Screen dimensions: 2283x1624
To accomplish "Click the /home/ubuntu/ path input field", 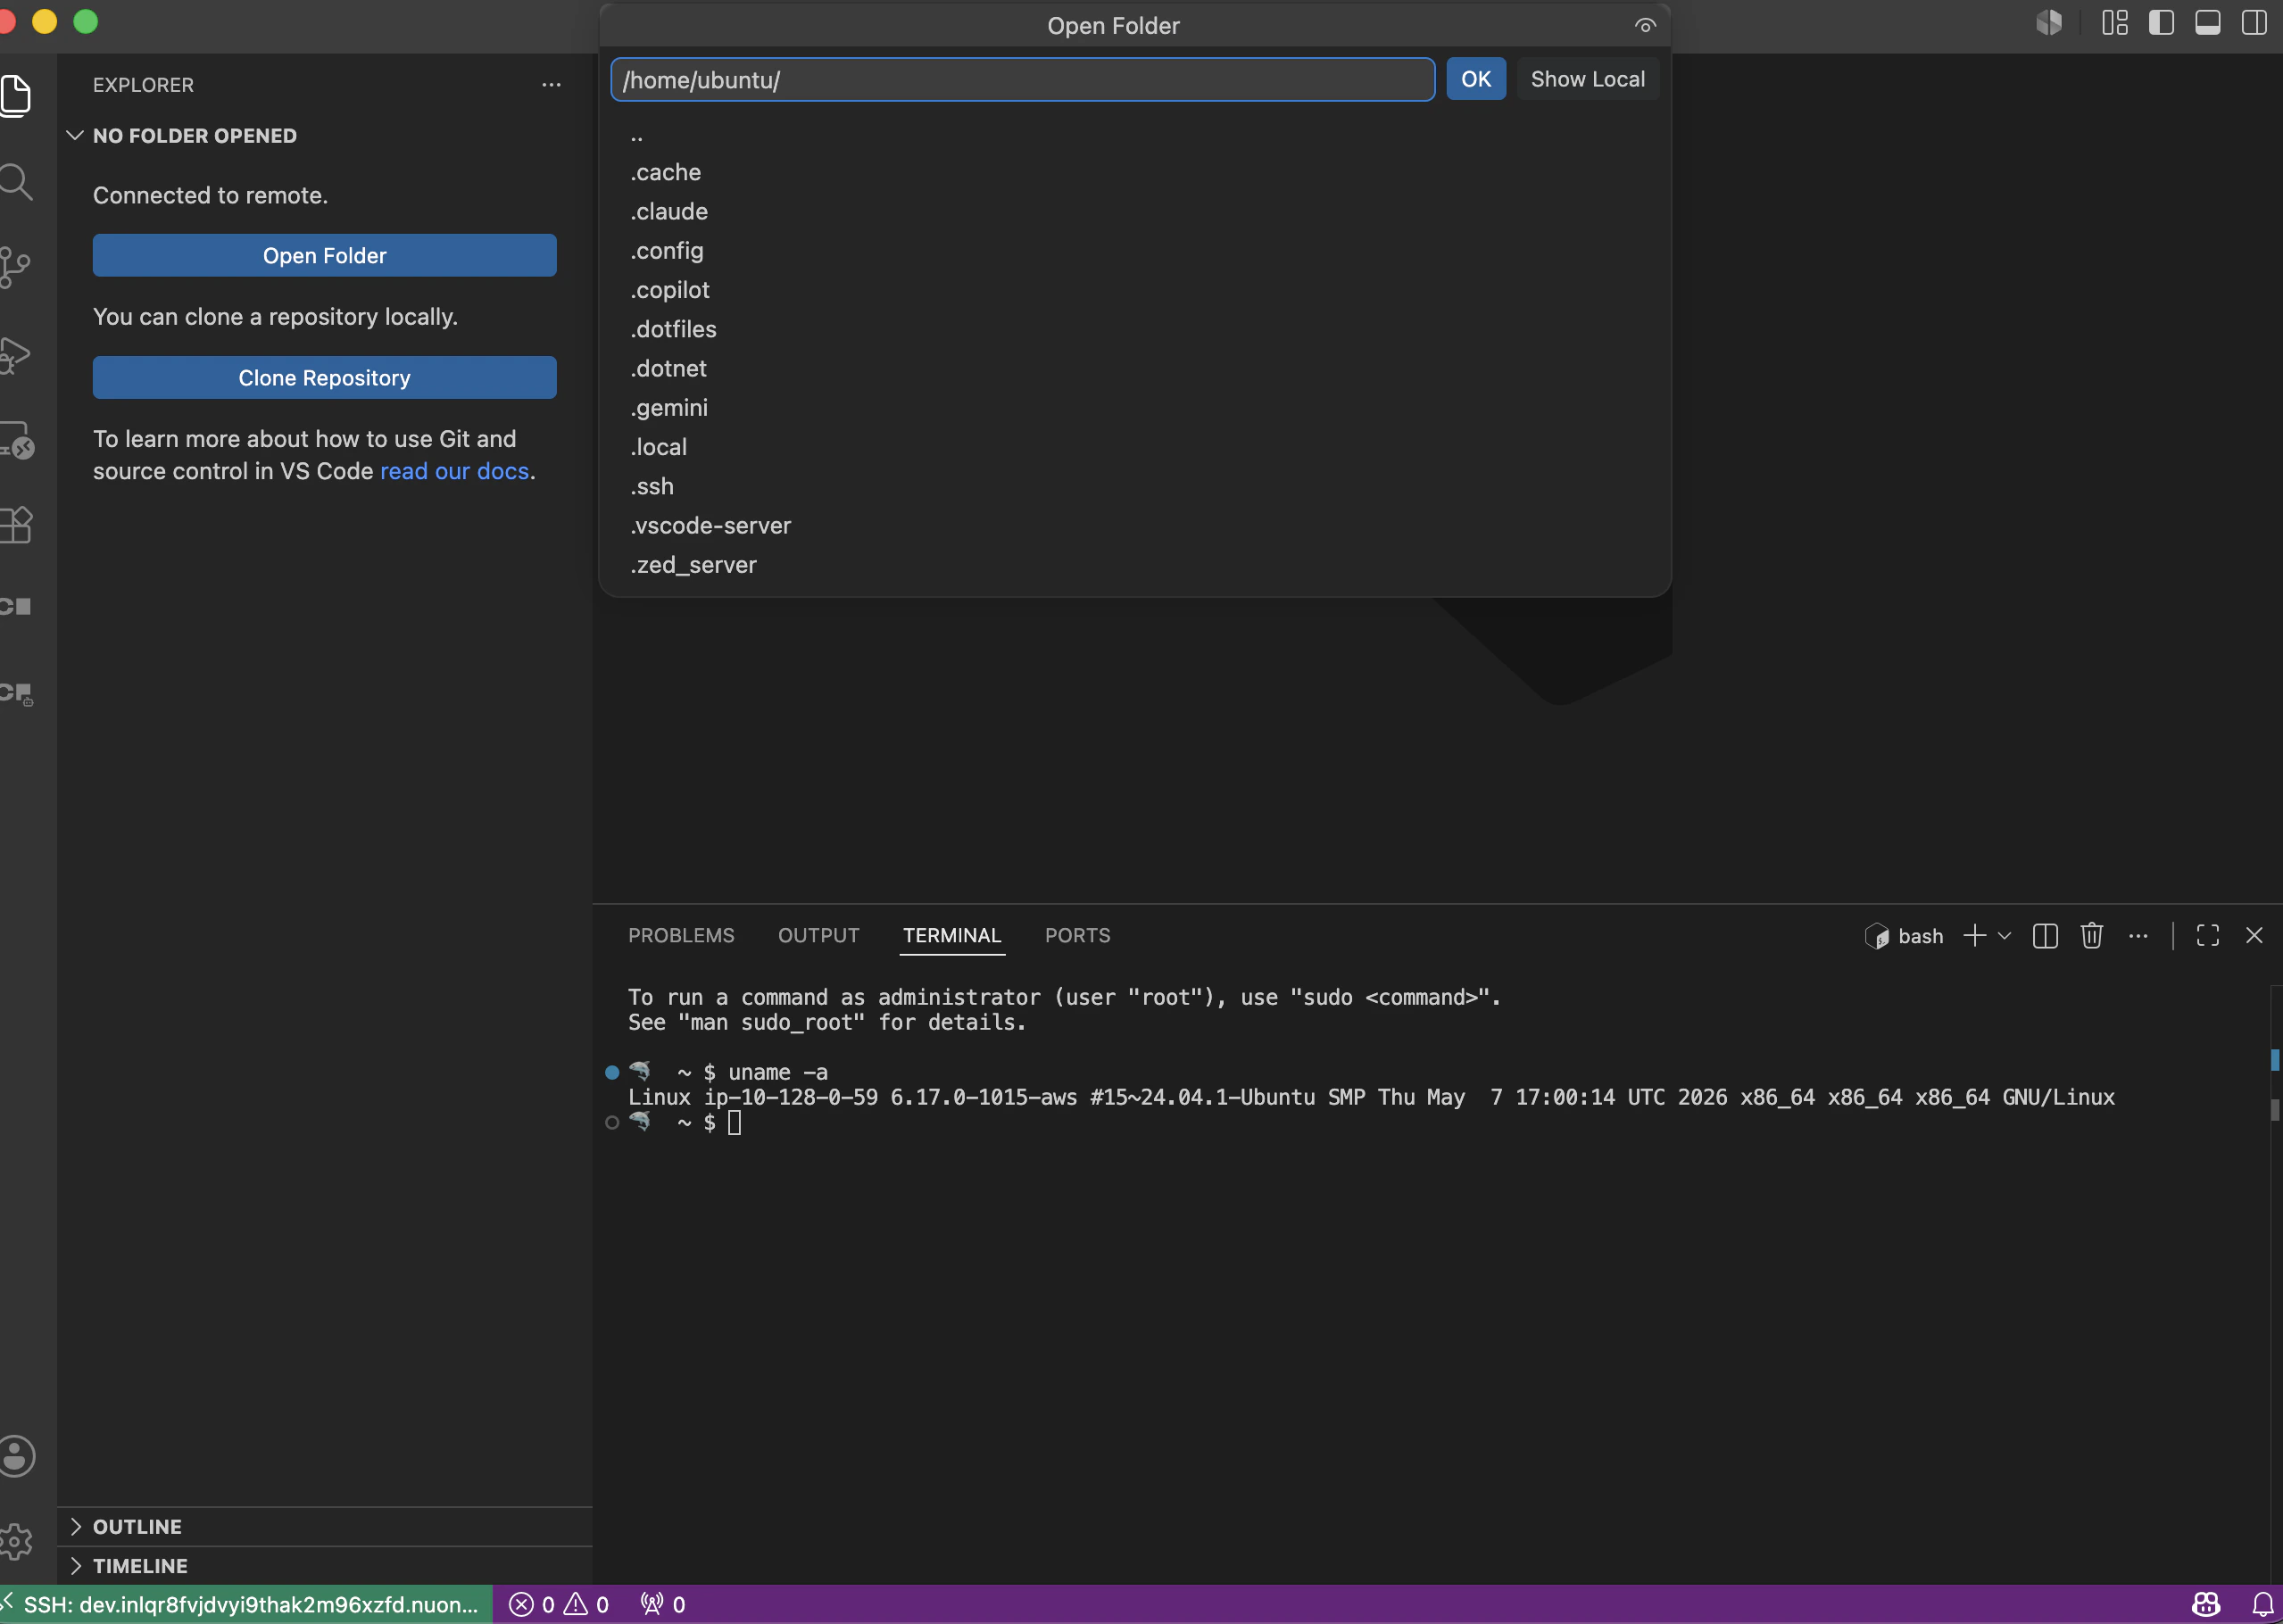I will (x=1023, y=80).
